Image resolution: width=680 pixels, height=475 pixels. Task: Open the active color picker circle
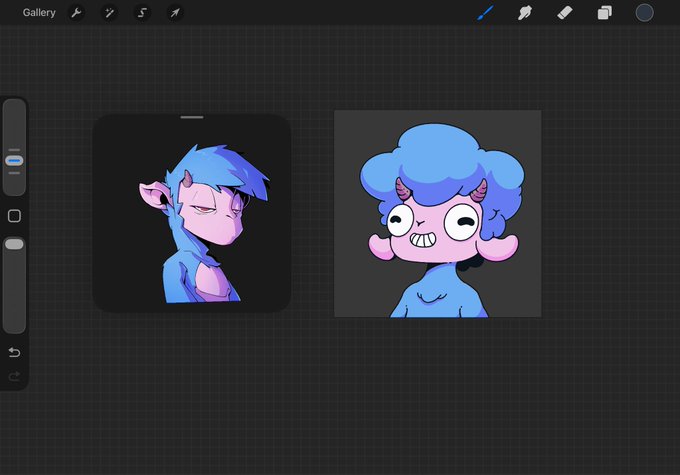[x=644, y=13]
